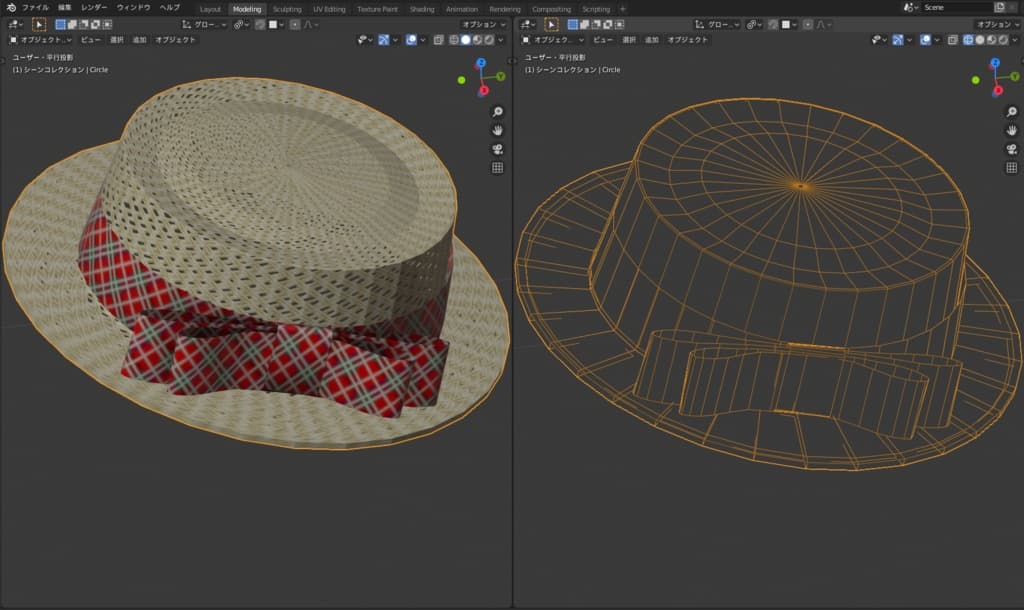The width and height of the screenshot is (1024, 610).
Task: Click the zoom magnifier icon in left viewport
Action: [497, 112]
